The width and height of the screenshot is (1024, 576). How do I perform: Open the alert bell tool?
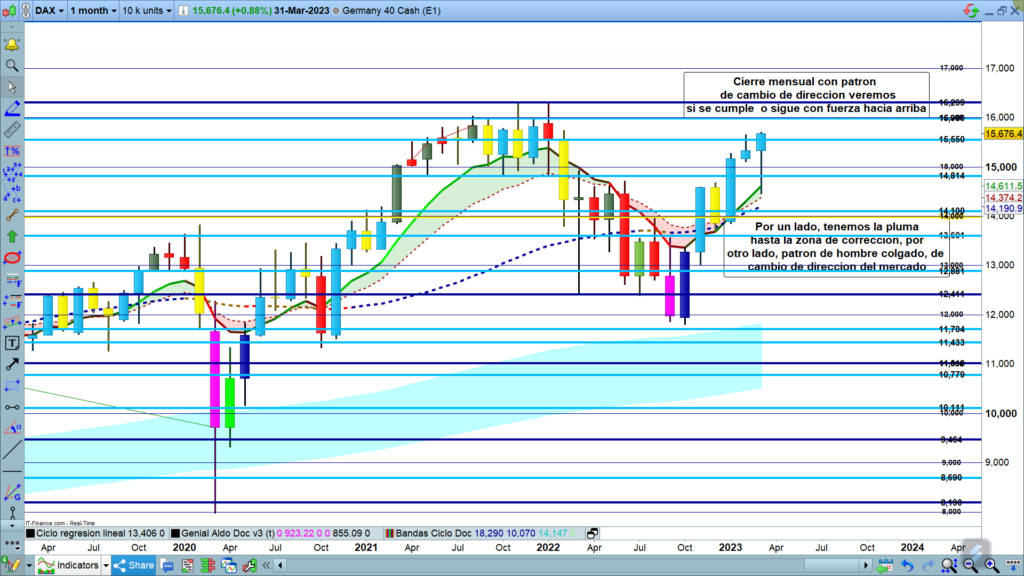12,45
